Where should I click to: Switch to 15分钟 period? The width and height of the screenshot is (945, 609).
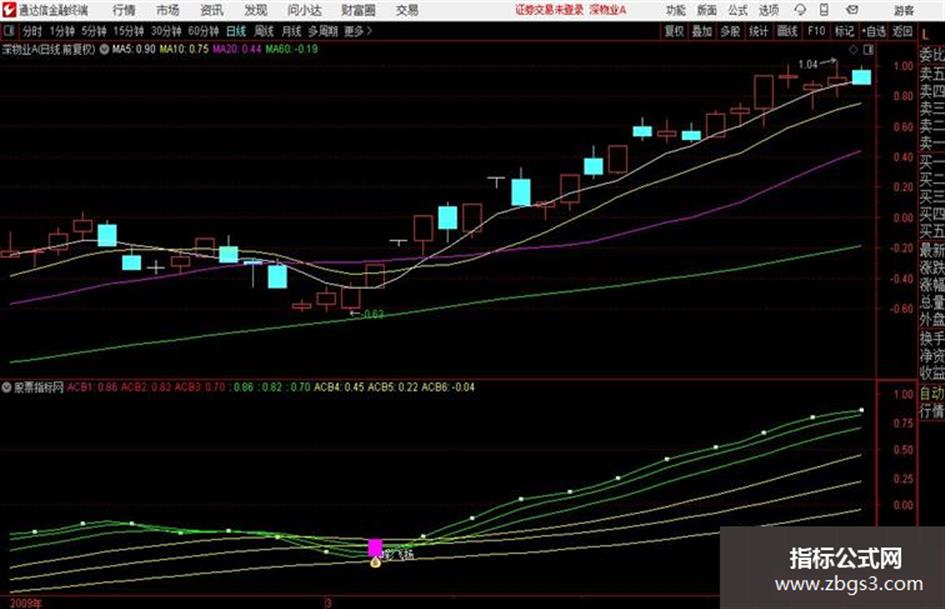[128, 31]
